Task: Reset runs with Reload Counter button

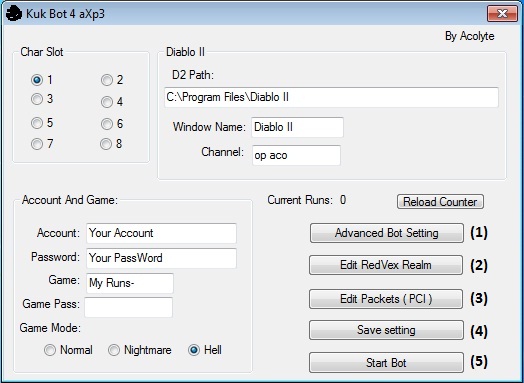Action: [440, 202]
